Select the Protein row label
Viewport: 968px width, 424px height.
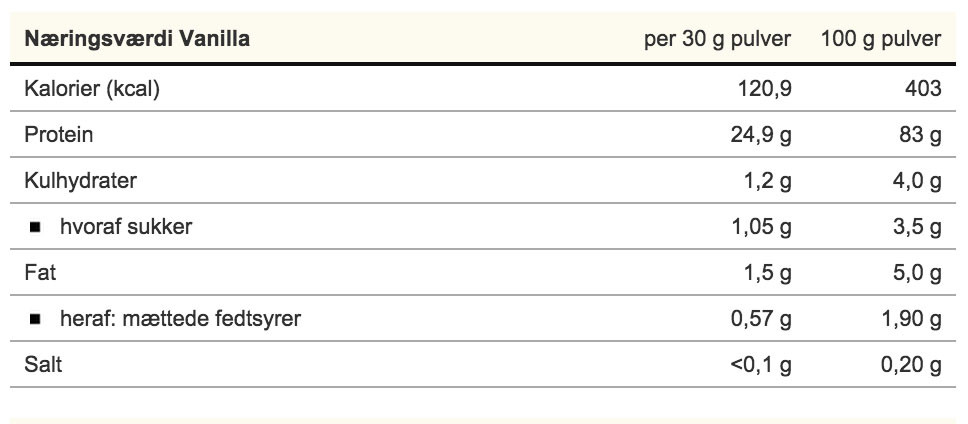tap(59, 135)
